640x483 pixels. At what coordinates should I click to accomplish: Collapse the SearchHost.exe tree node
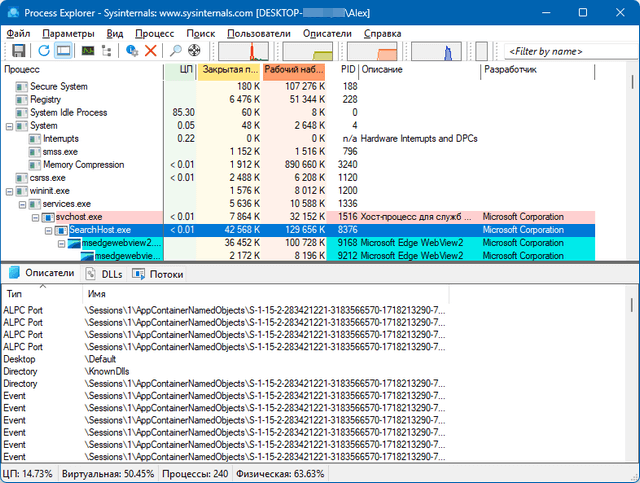point(49,231)
